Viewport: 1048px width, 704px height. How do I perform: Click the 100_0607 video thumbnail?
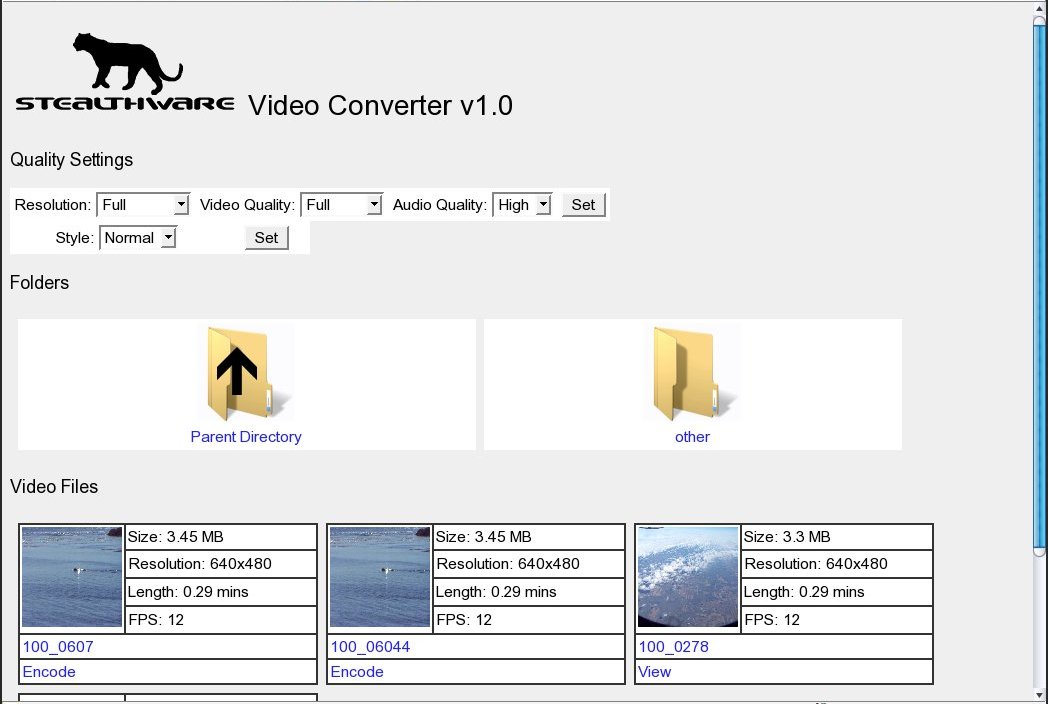tap(70, 577)
